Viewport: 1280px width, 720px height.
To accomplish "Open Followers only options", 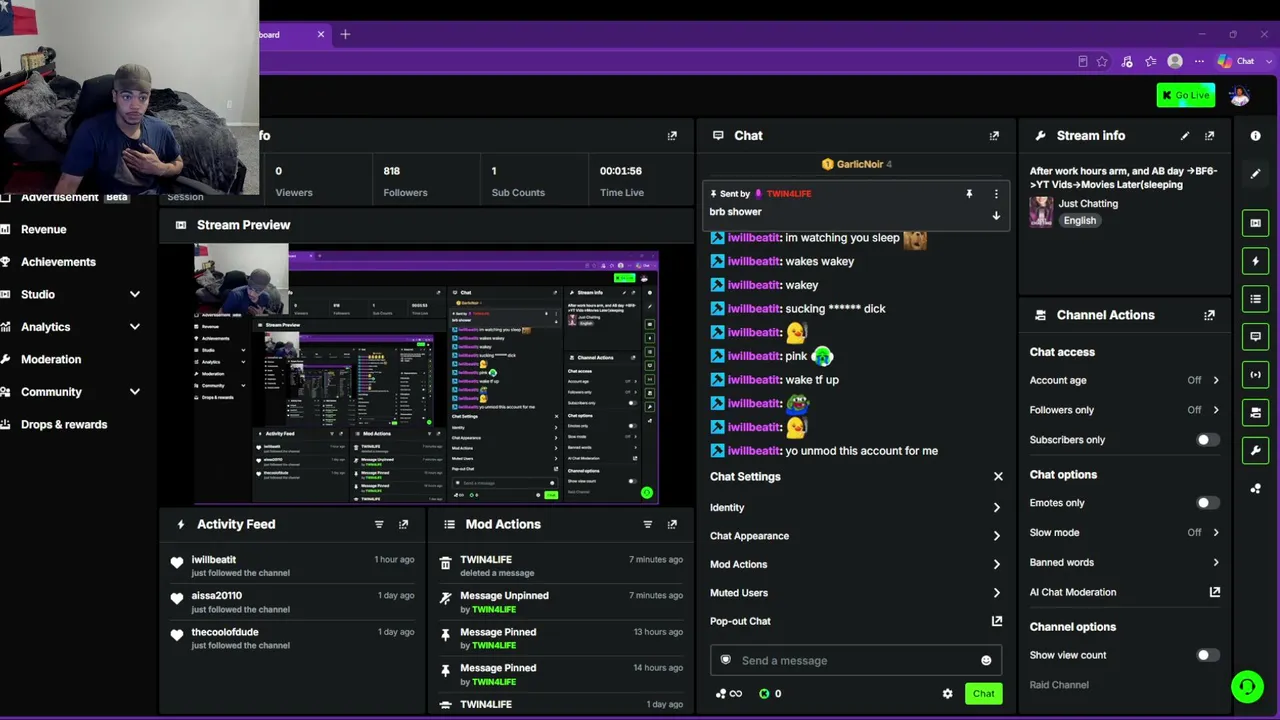I will [1124, 410].
